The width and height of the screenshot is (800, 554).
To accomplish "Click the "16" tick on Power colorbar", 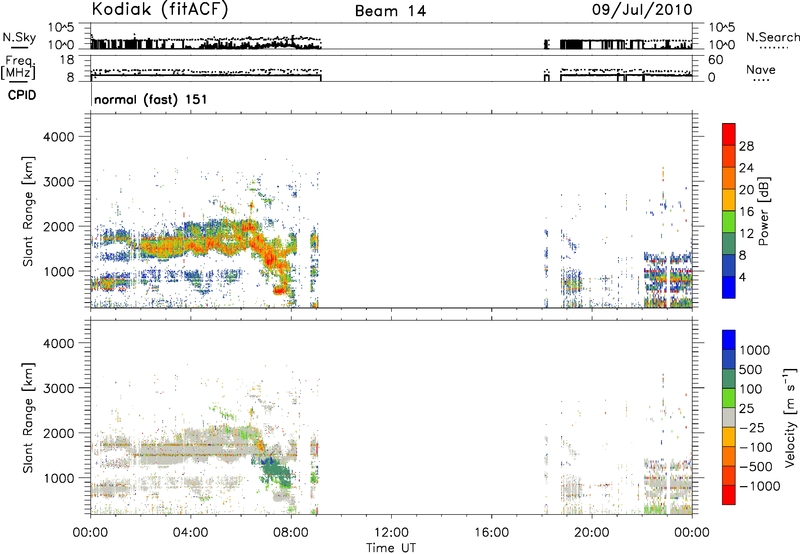I will (746, 212).
